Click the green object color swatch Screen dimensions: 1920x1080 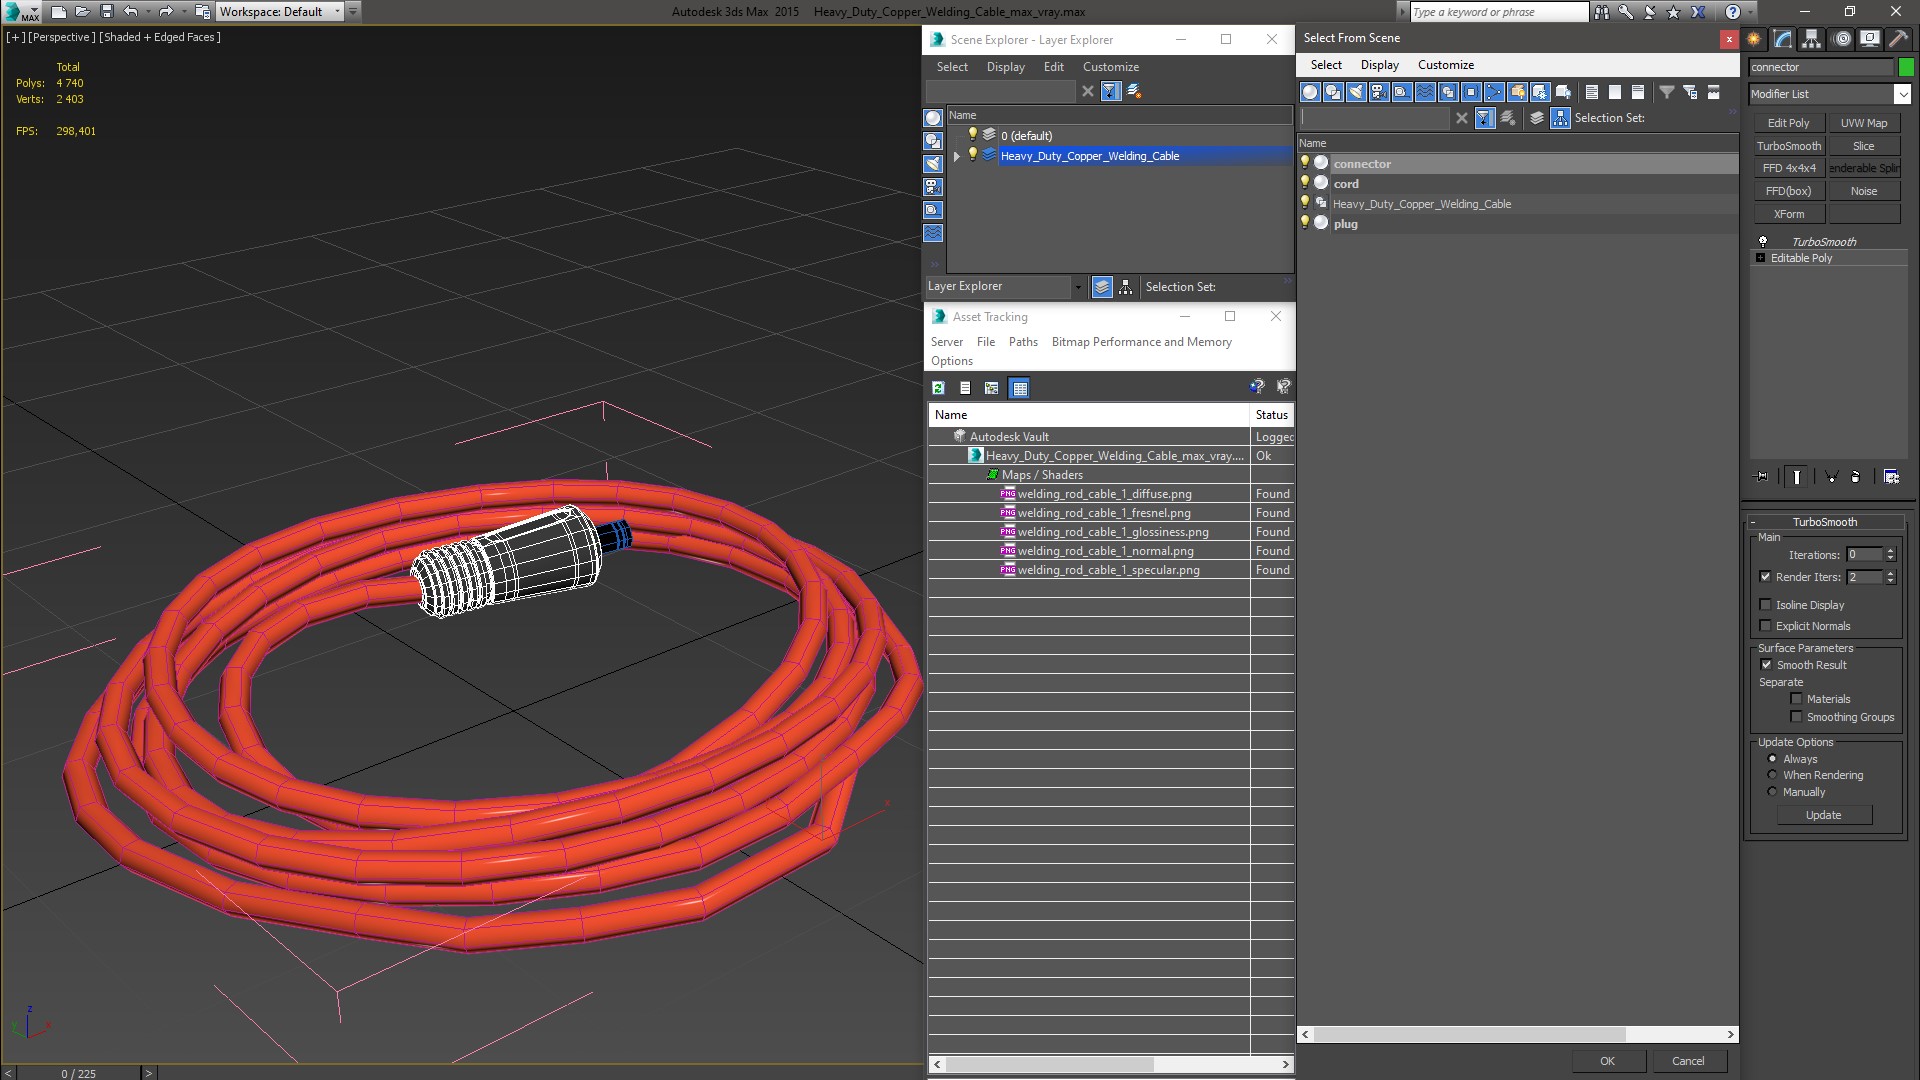pyautogui.click(x=1906, y=67)
